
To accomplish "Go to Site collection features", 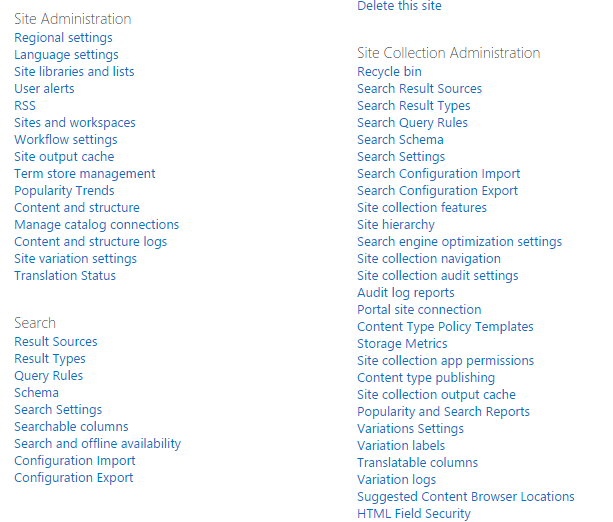I will (422, 208).
